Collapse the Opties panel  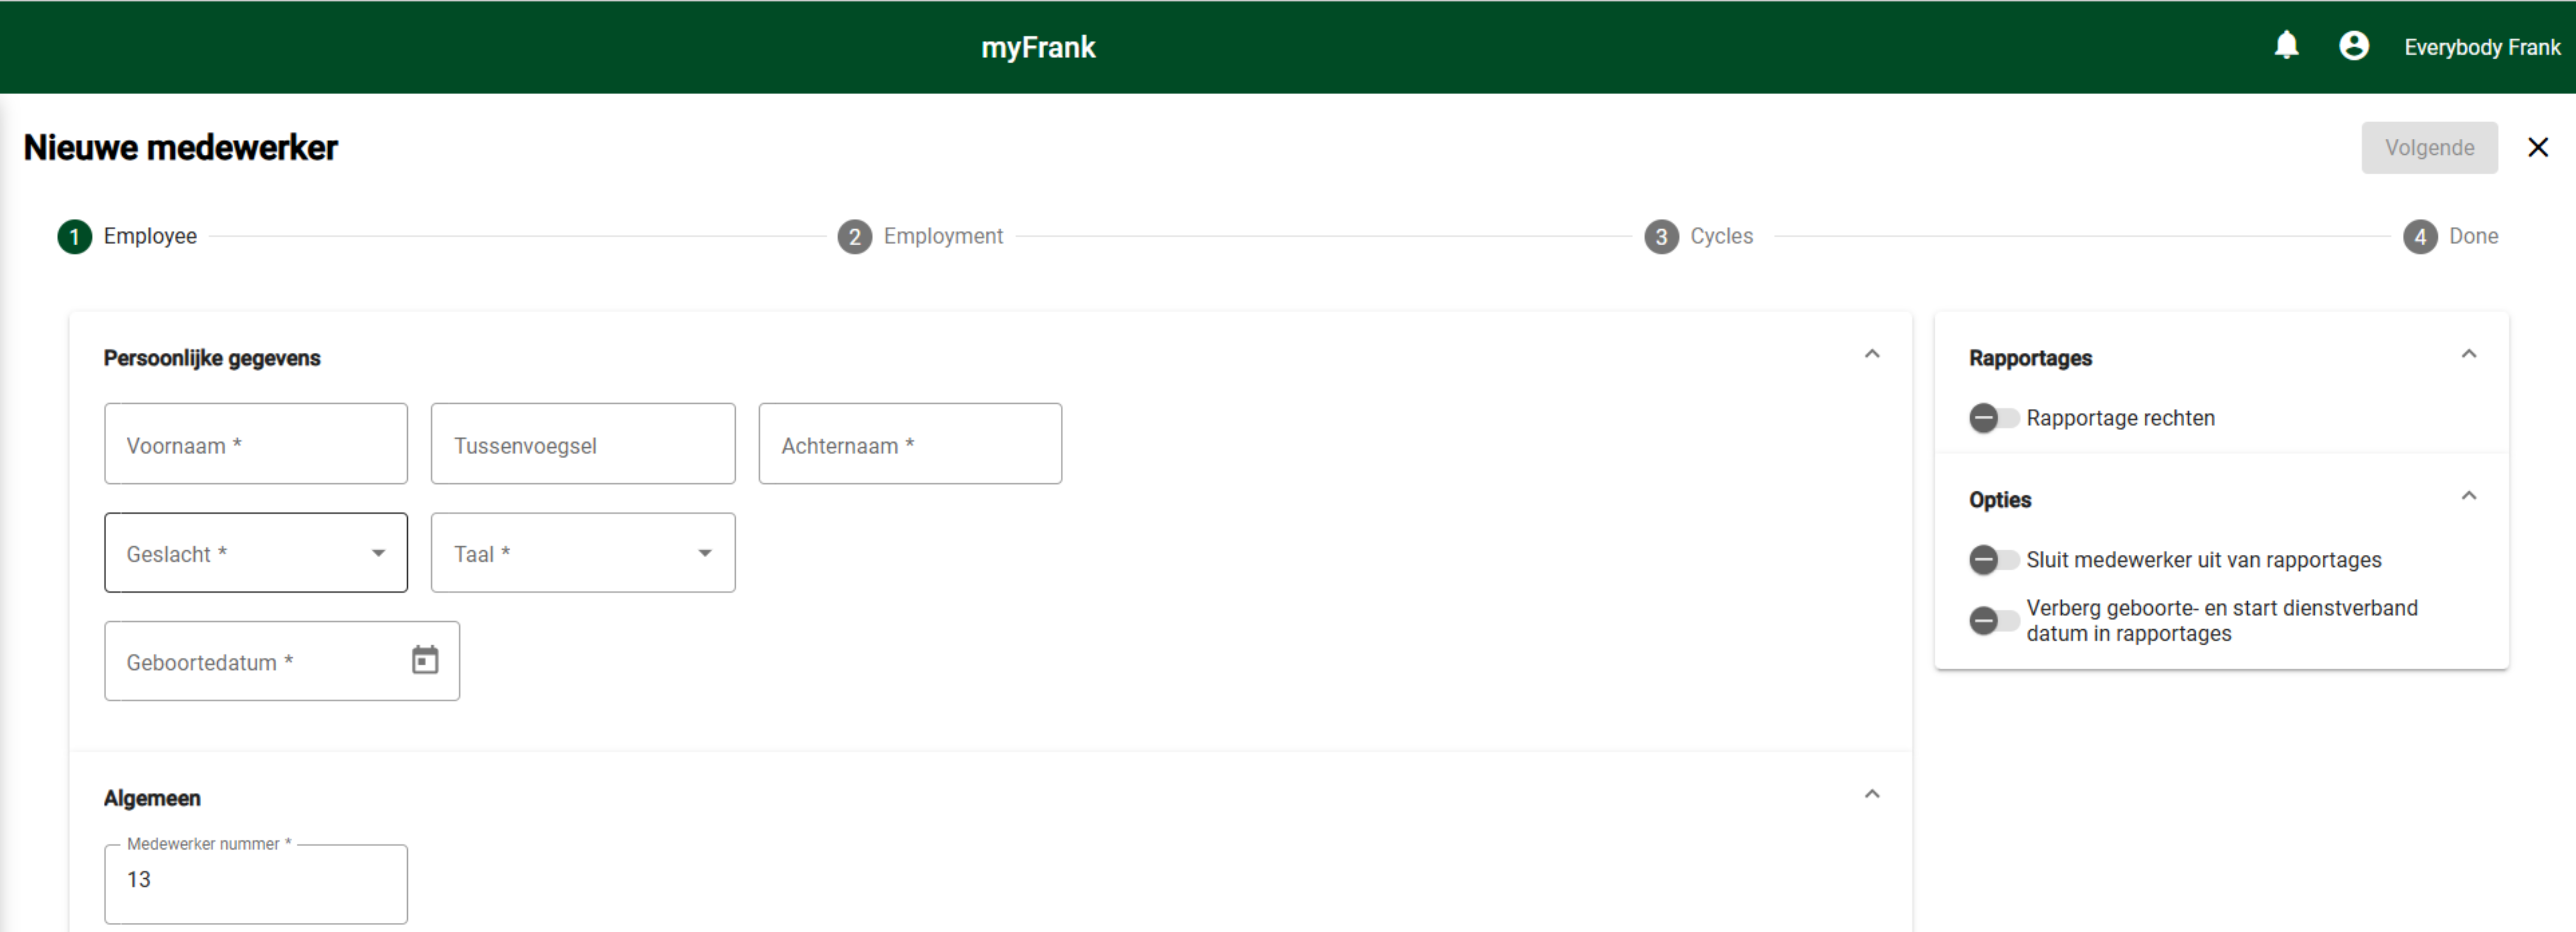(2469, 496)
